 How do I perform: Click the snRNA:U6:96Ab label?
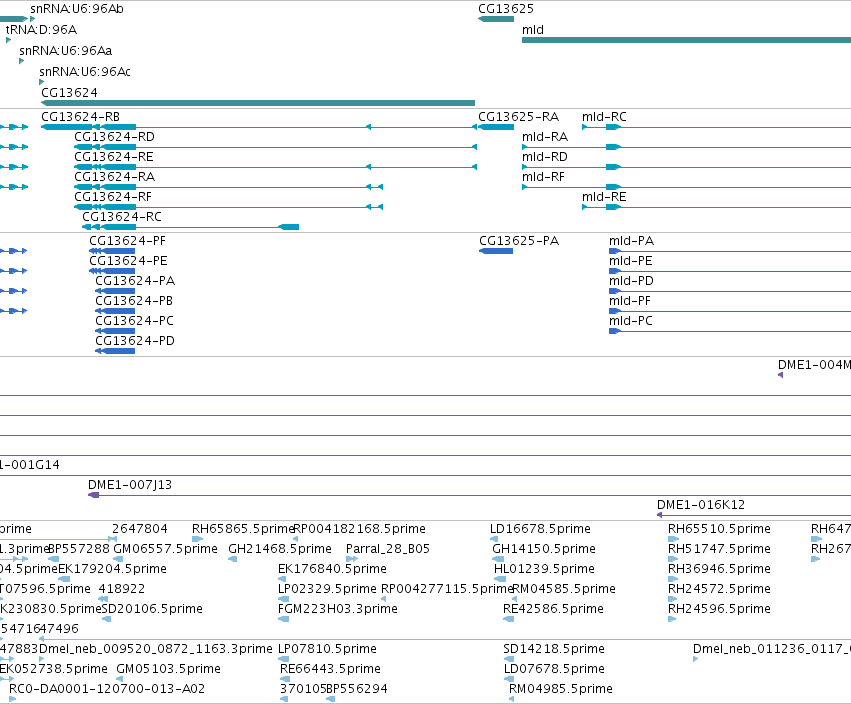(x=77, y=9)
